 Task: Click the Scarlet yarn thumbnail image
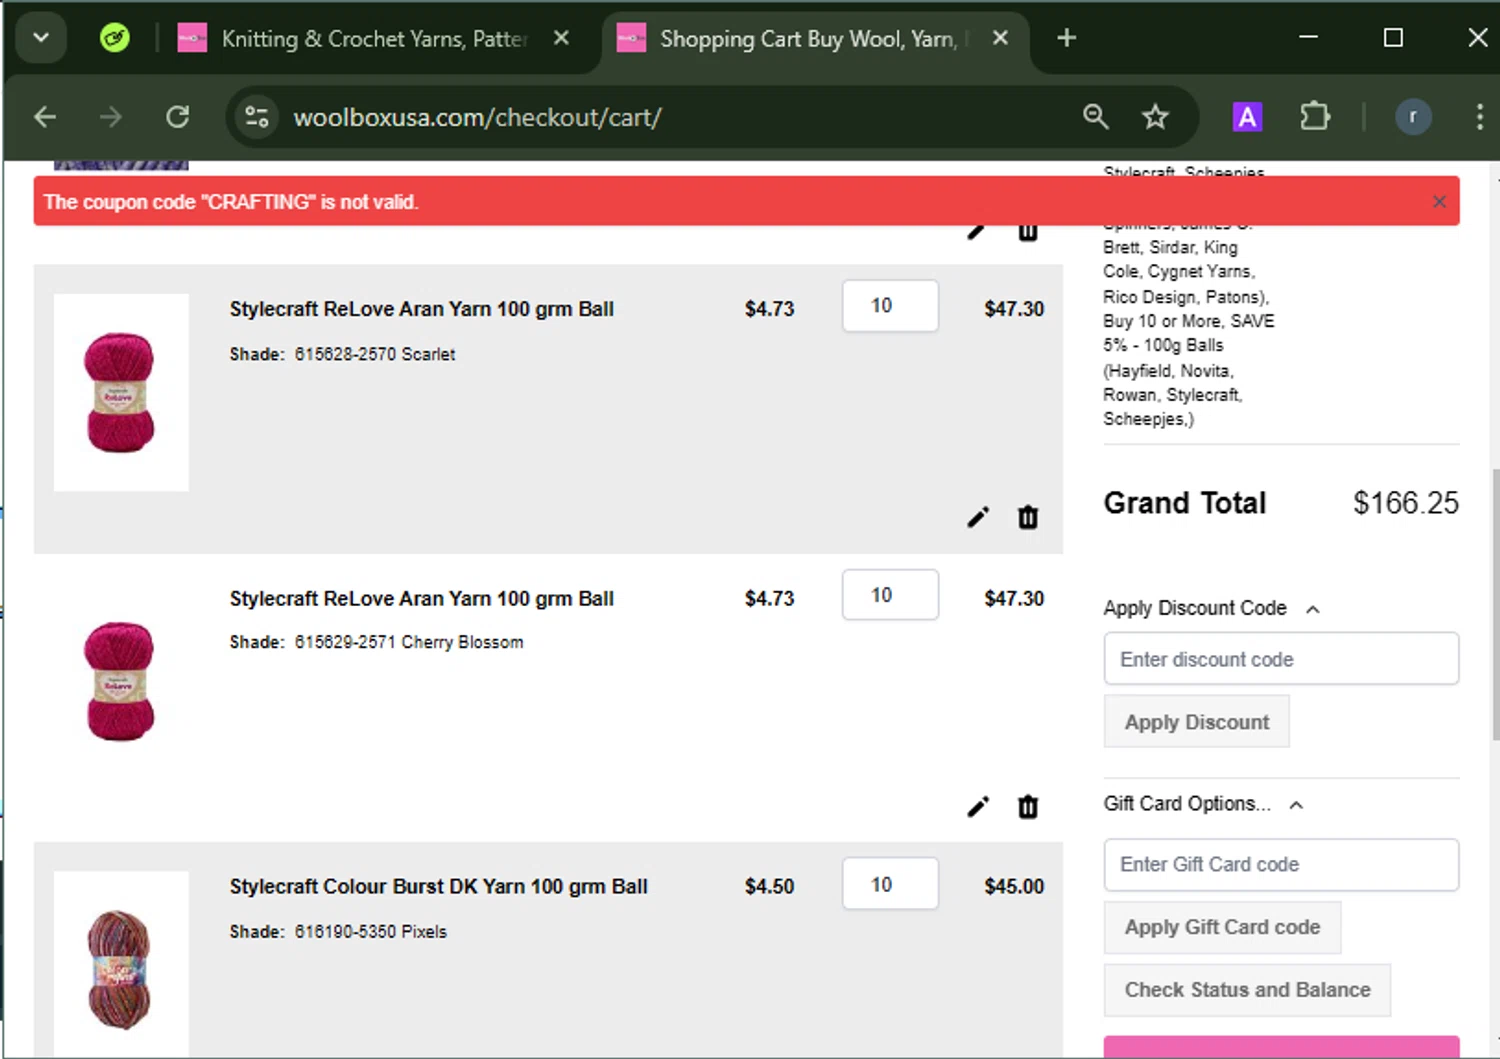[121, 392]
